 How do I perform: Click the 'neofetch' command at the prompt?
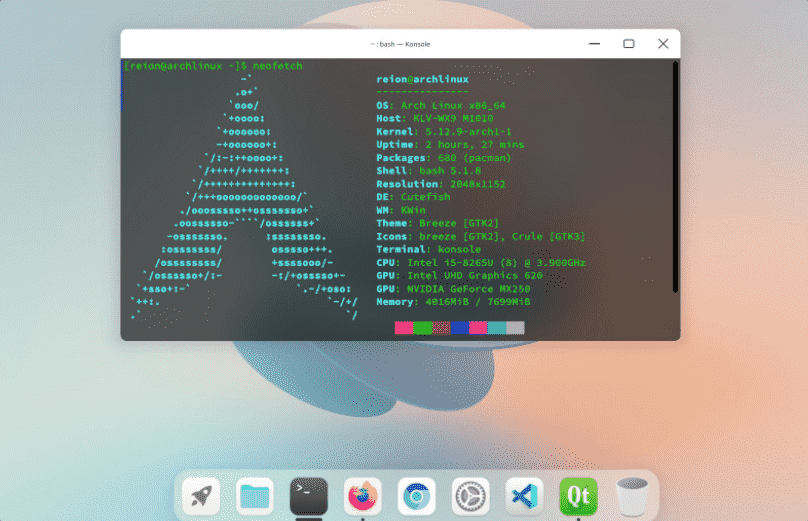click(277, 66)
